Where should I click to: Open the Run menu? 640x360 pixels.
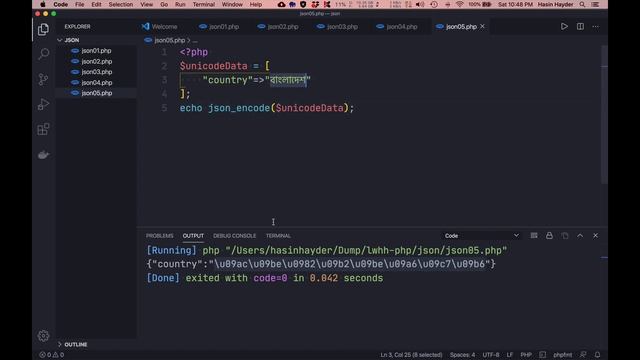pyautogui.click(x=180, y=4)
